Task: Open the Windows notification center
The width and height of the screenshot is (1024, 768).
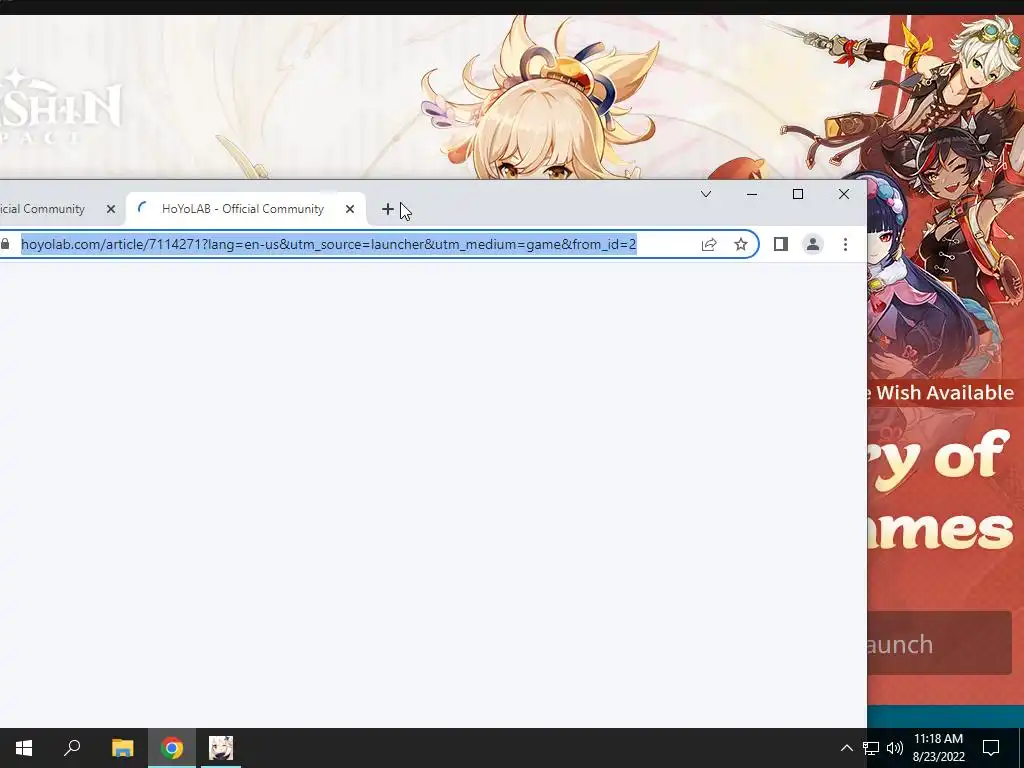Action: (991, 748)
